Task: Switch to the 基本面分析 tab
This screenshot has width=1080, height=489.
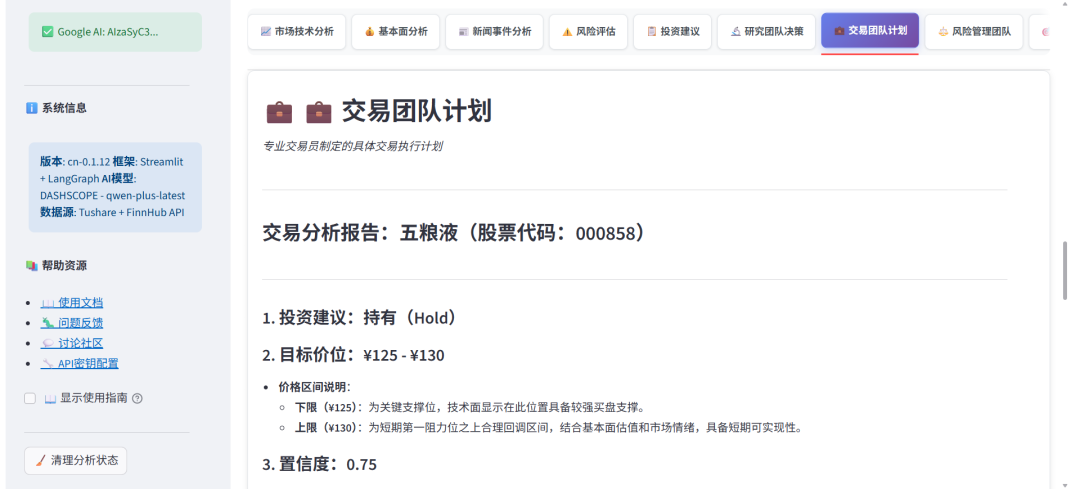Action: [x=395, y=32]
